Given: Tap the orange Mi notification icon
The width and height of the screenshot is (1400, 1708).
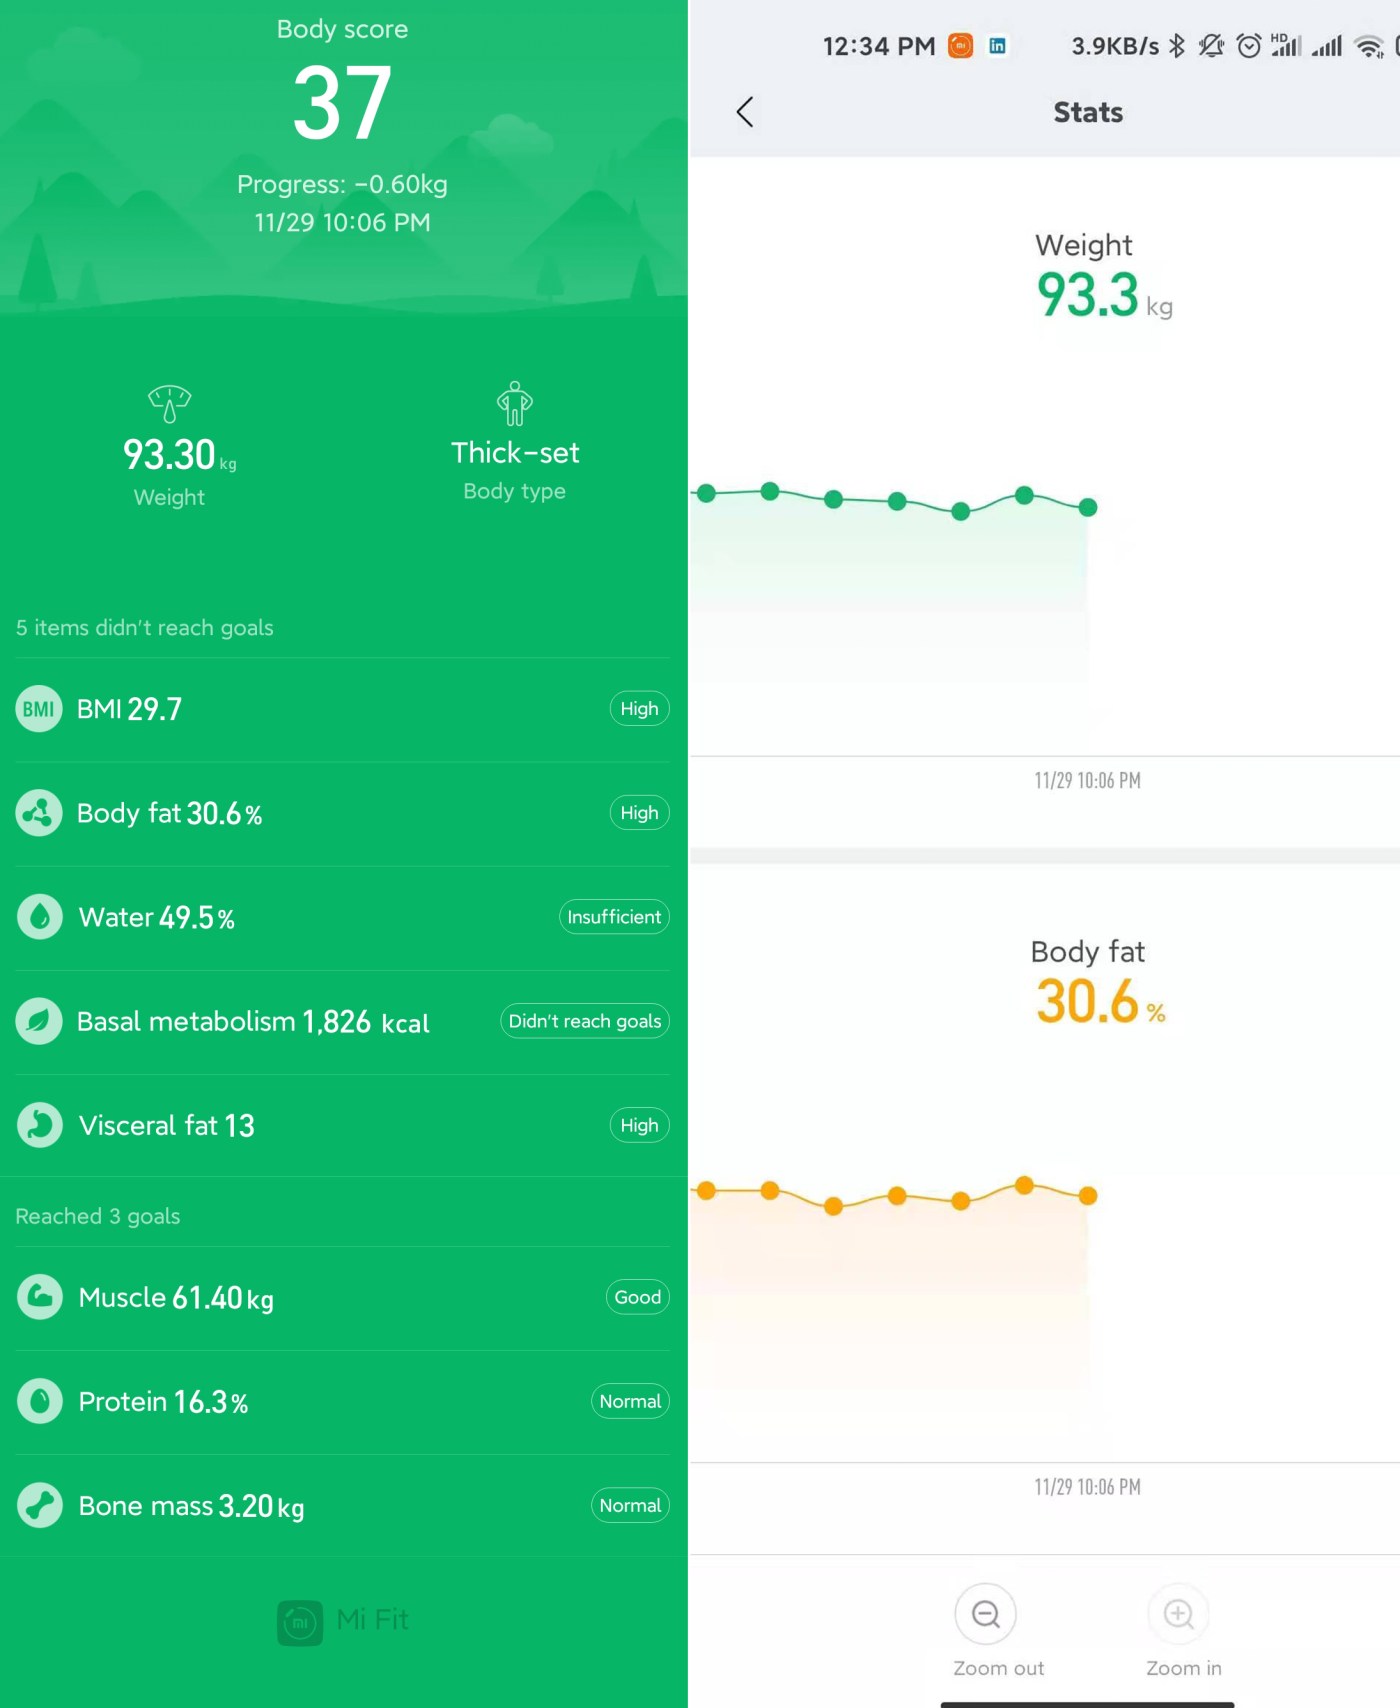Looking at the screenshot, I should 960,45.
